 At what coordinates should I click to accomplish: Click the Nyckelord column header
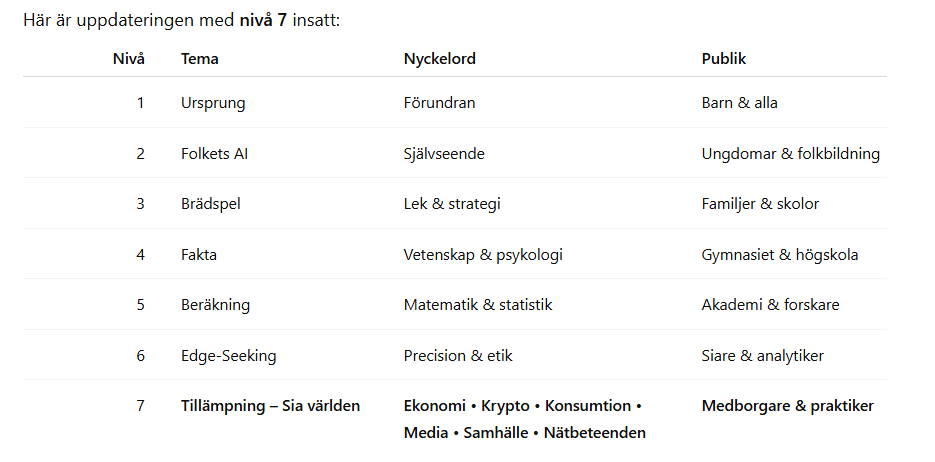439,59
